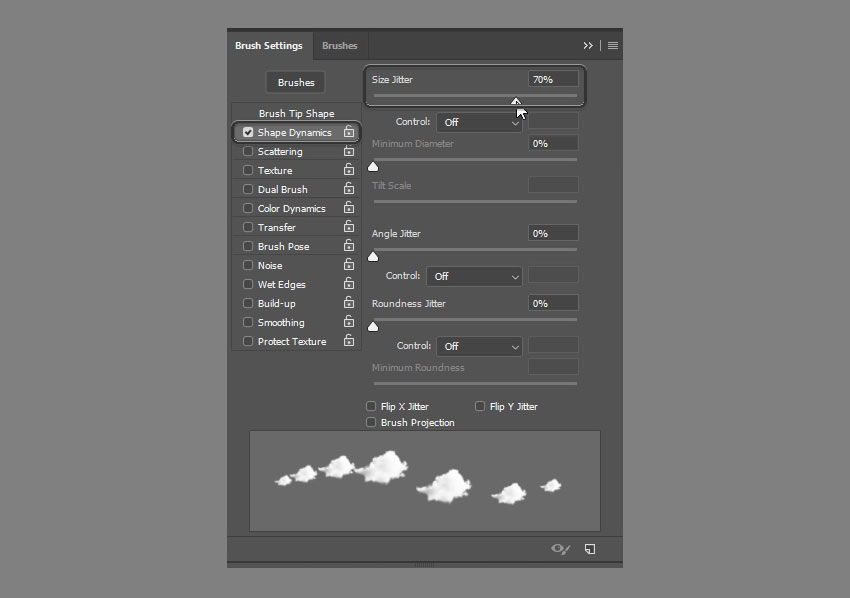Enable the Flip X Jitter checkbox

[x=372, y=407]
